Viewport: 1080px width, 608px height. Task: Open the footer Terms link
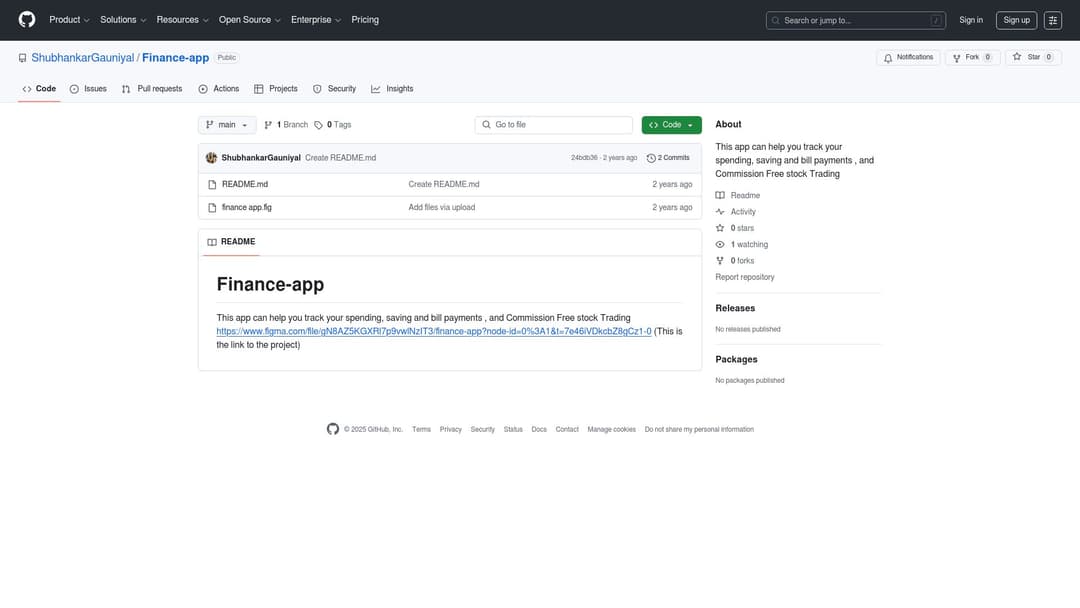(422, 430)
